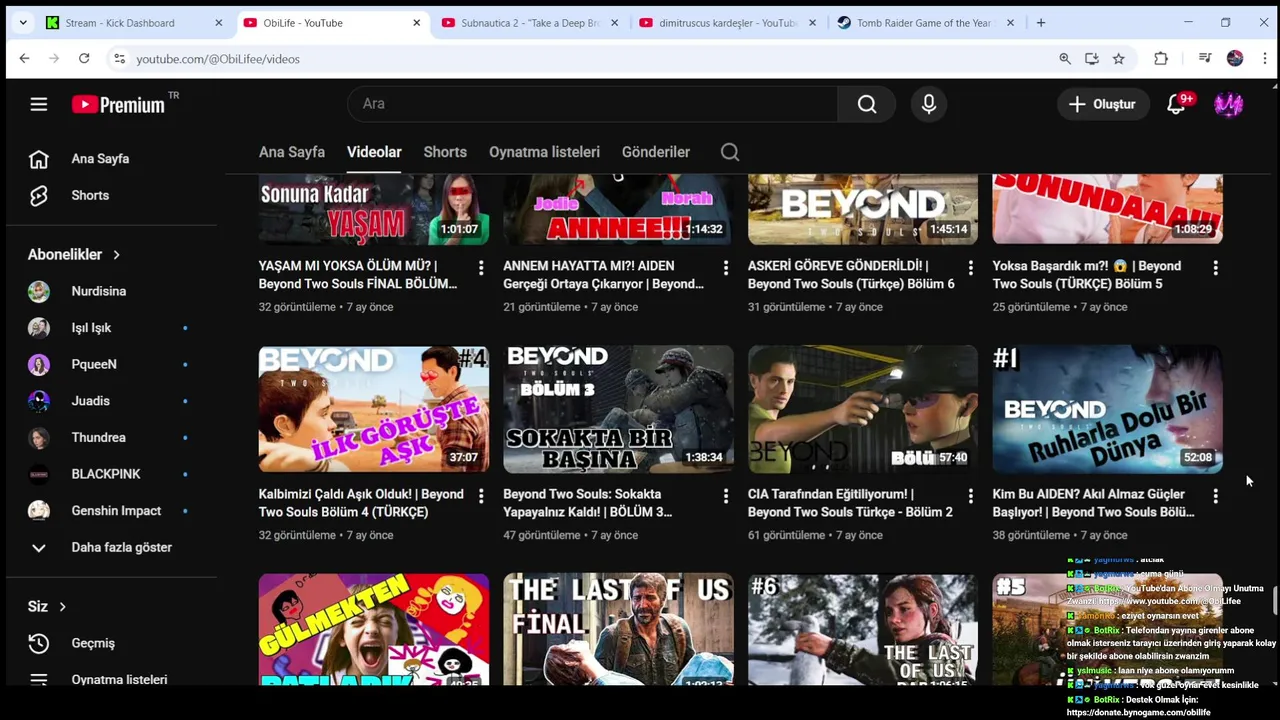Open Chrome profile avatar
Screen dimensions: 1280x720
click(1235, 59)
